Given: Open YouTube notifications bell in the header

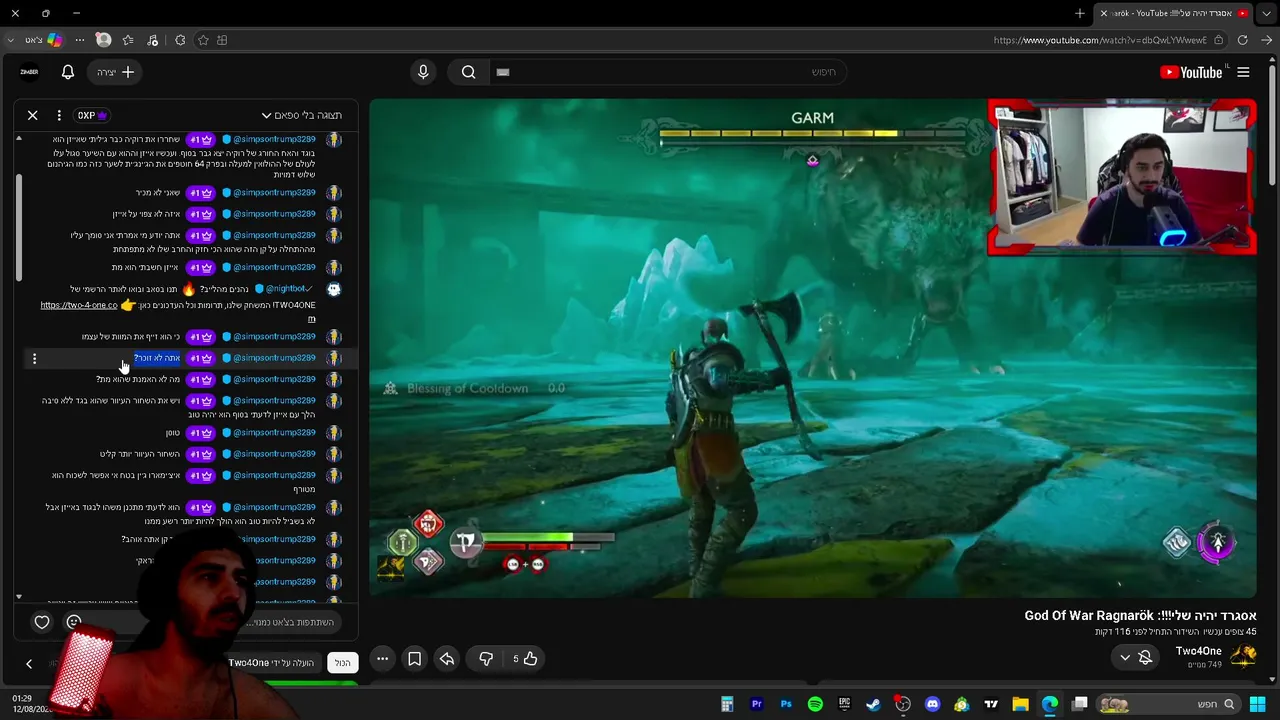Looking at the screenshot, I should [x=68, y=72].
